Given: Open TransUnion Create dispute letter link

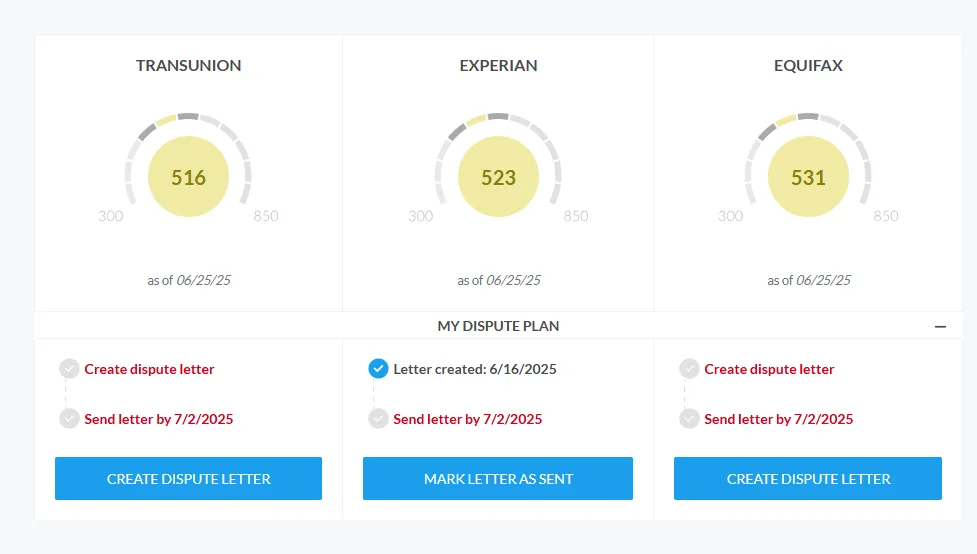Looking at the screenshot, I should tap(149, 369).
